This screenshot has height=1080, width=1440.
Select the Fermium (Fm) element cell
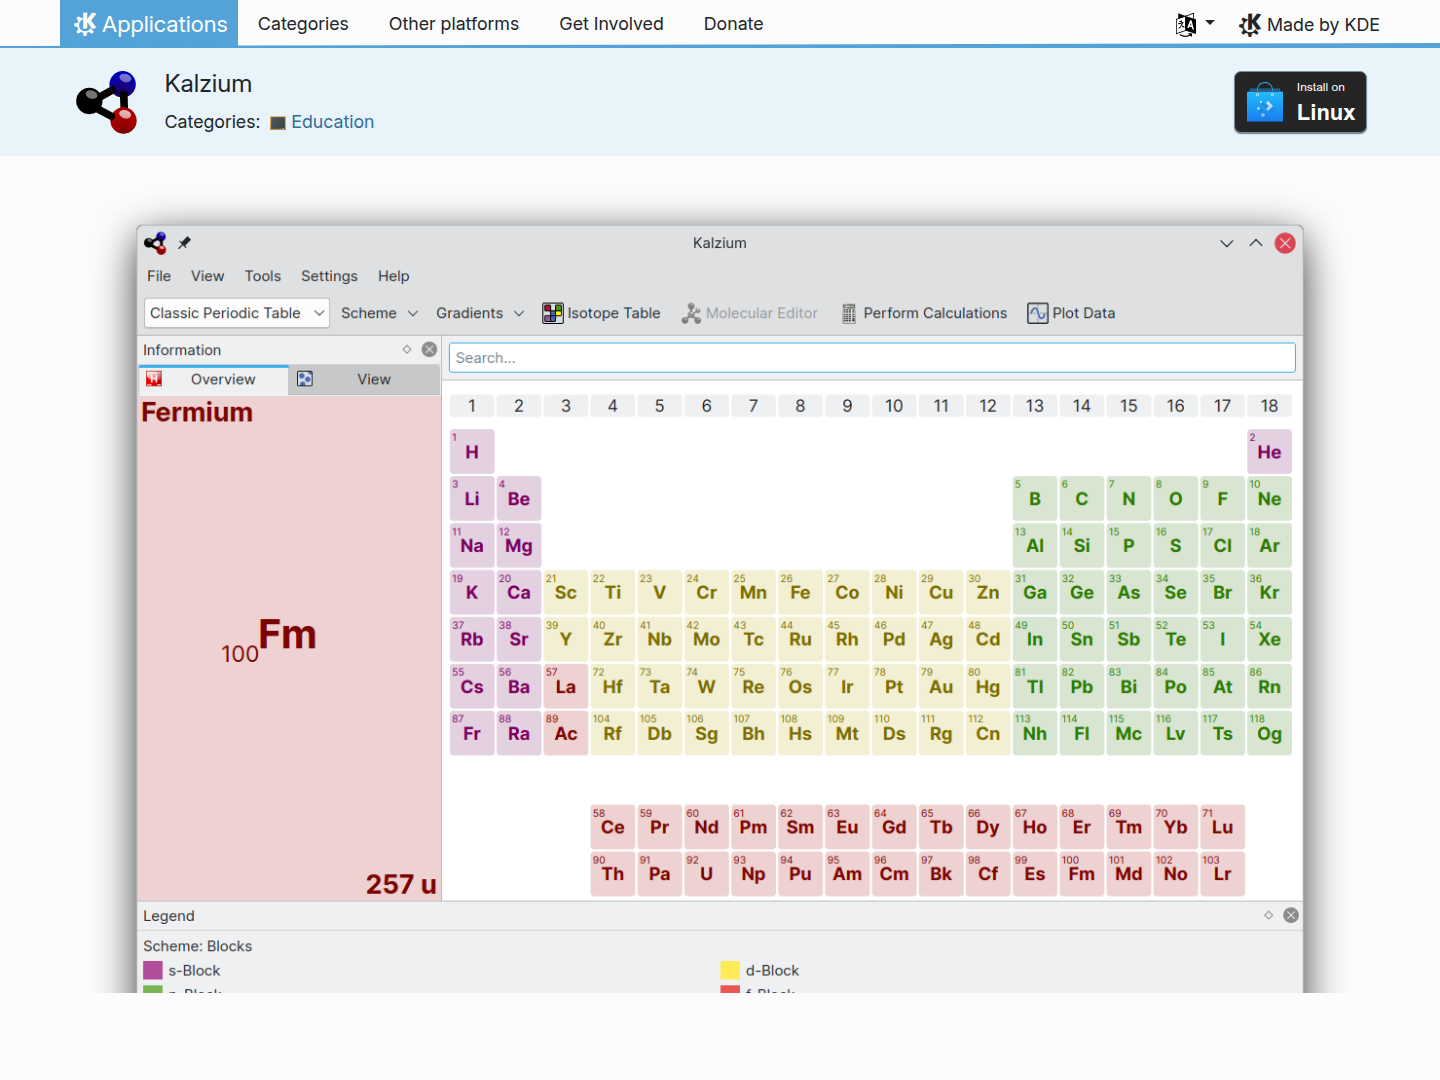tap(1082, 874)
